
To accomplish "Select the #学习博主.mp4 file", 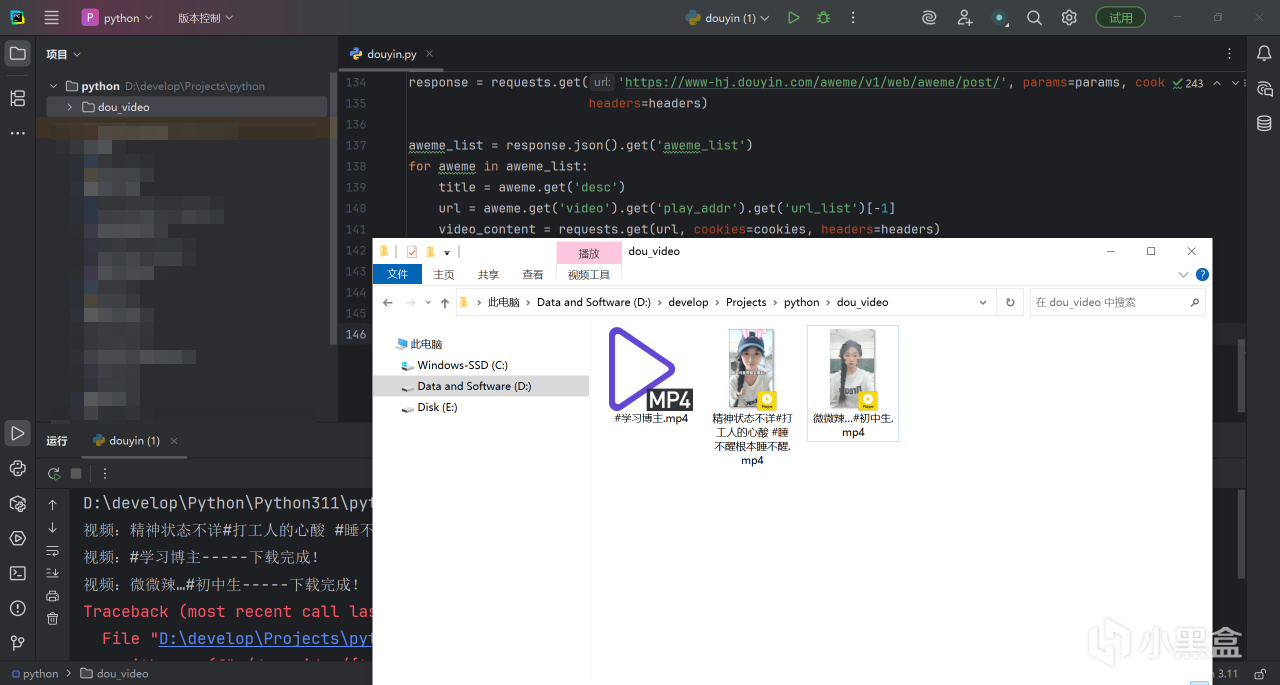I will pyautogui.click(x=651, y=376).
